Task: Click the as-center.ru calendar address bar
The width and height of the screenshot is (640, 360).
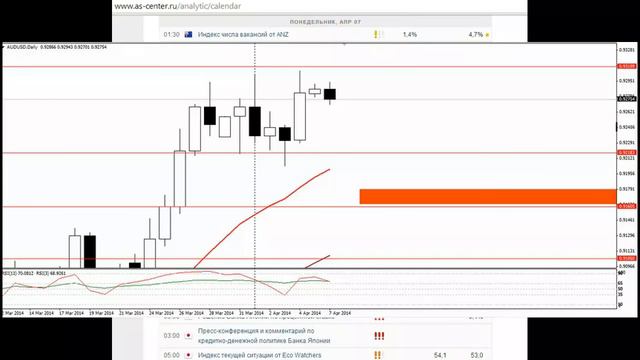Action: tap(178, 6)
